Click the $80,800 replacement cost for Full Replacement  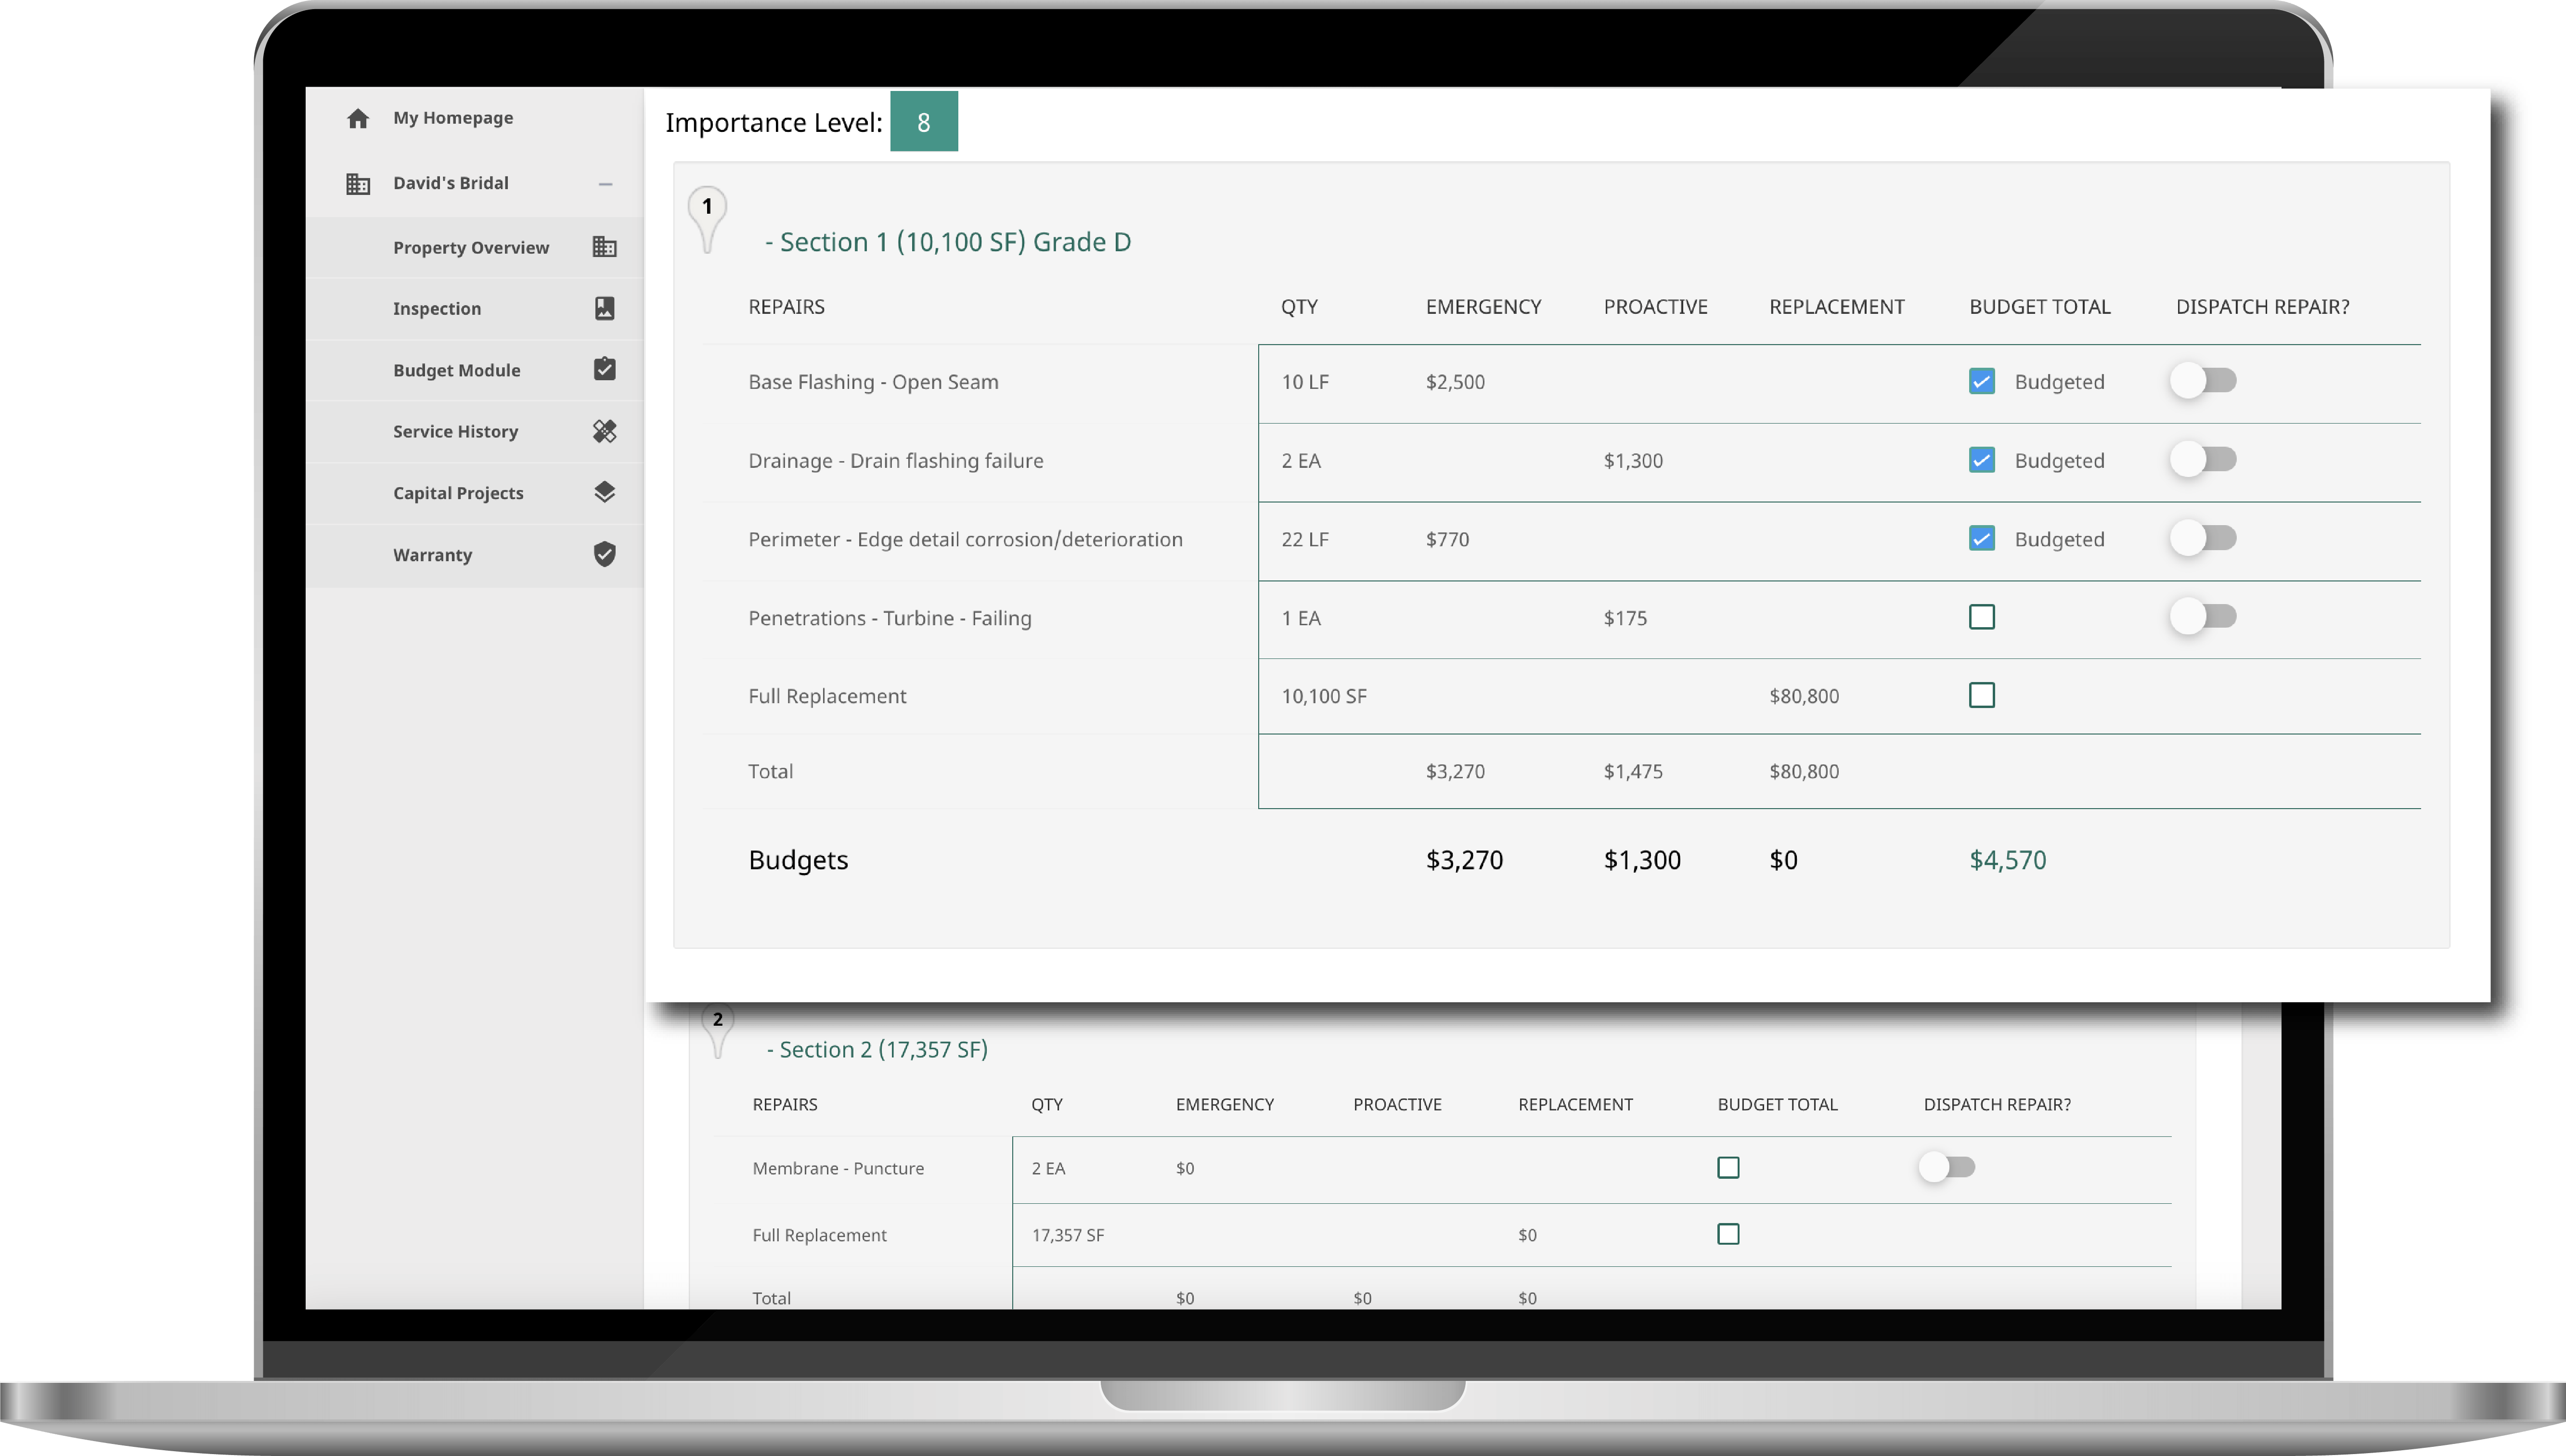[1803, 696]
